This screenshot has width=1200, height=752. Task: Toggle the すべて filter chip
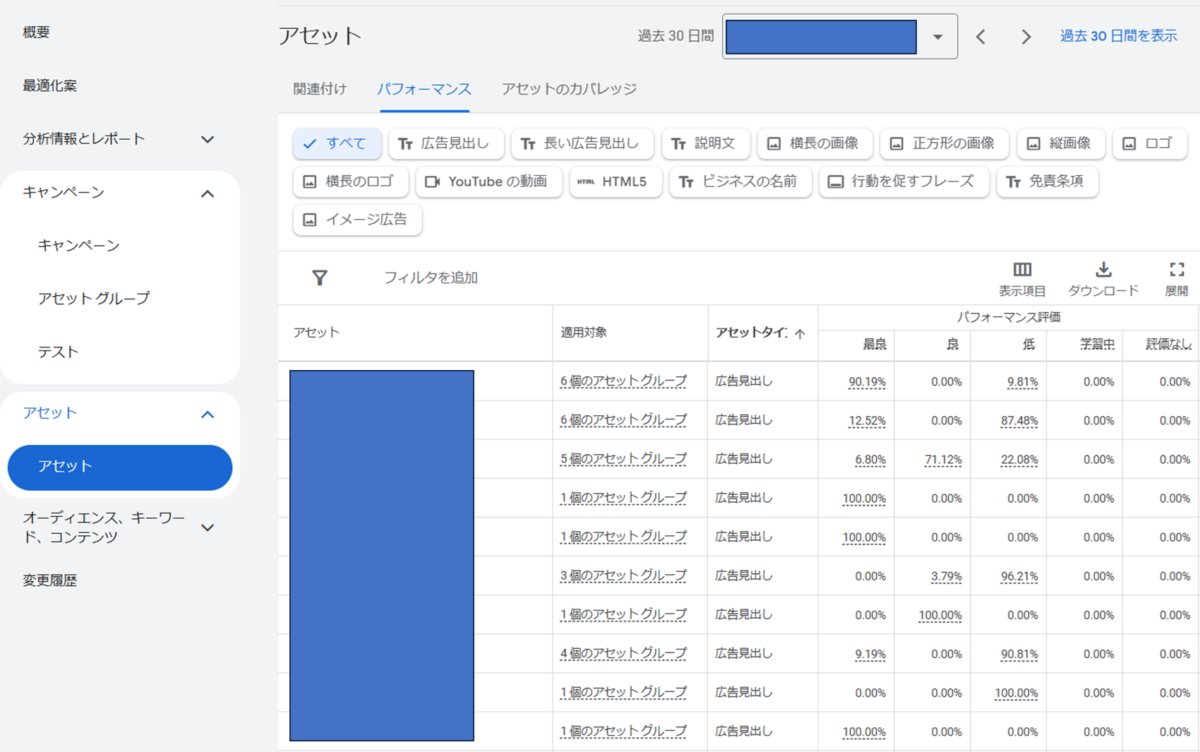(335, 144)
